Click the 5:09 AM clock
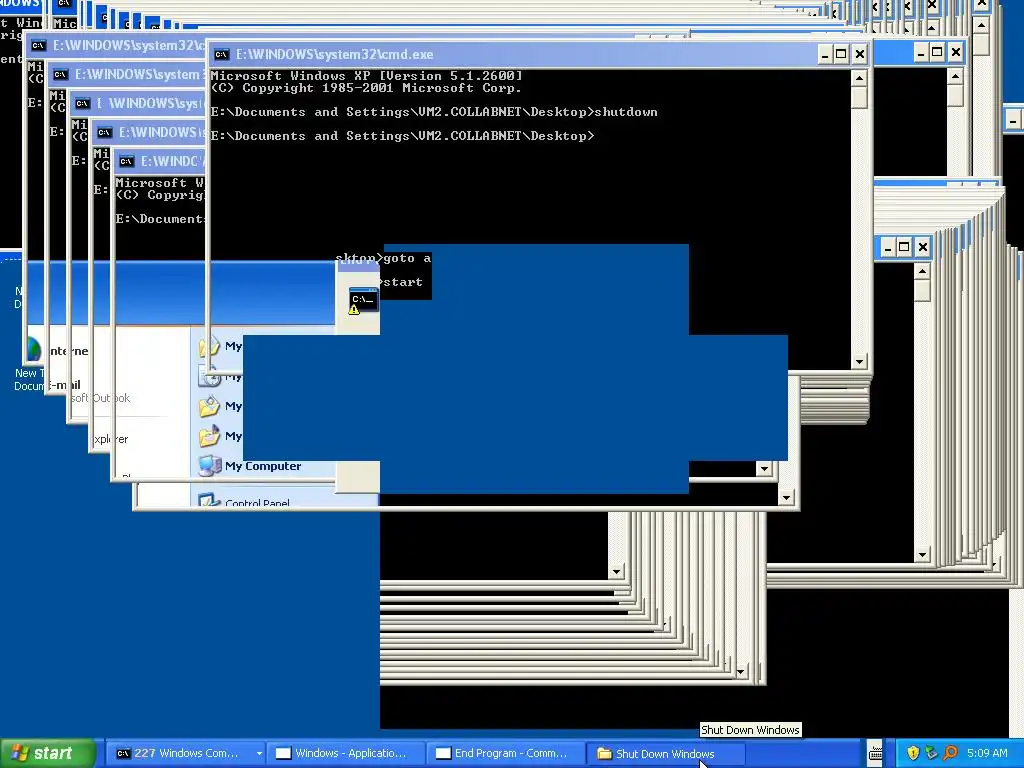Screen dimensions: 1024x768 (987, 753)
